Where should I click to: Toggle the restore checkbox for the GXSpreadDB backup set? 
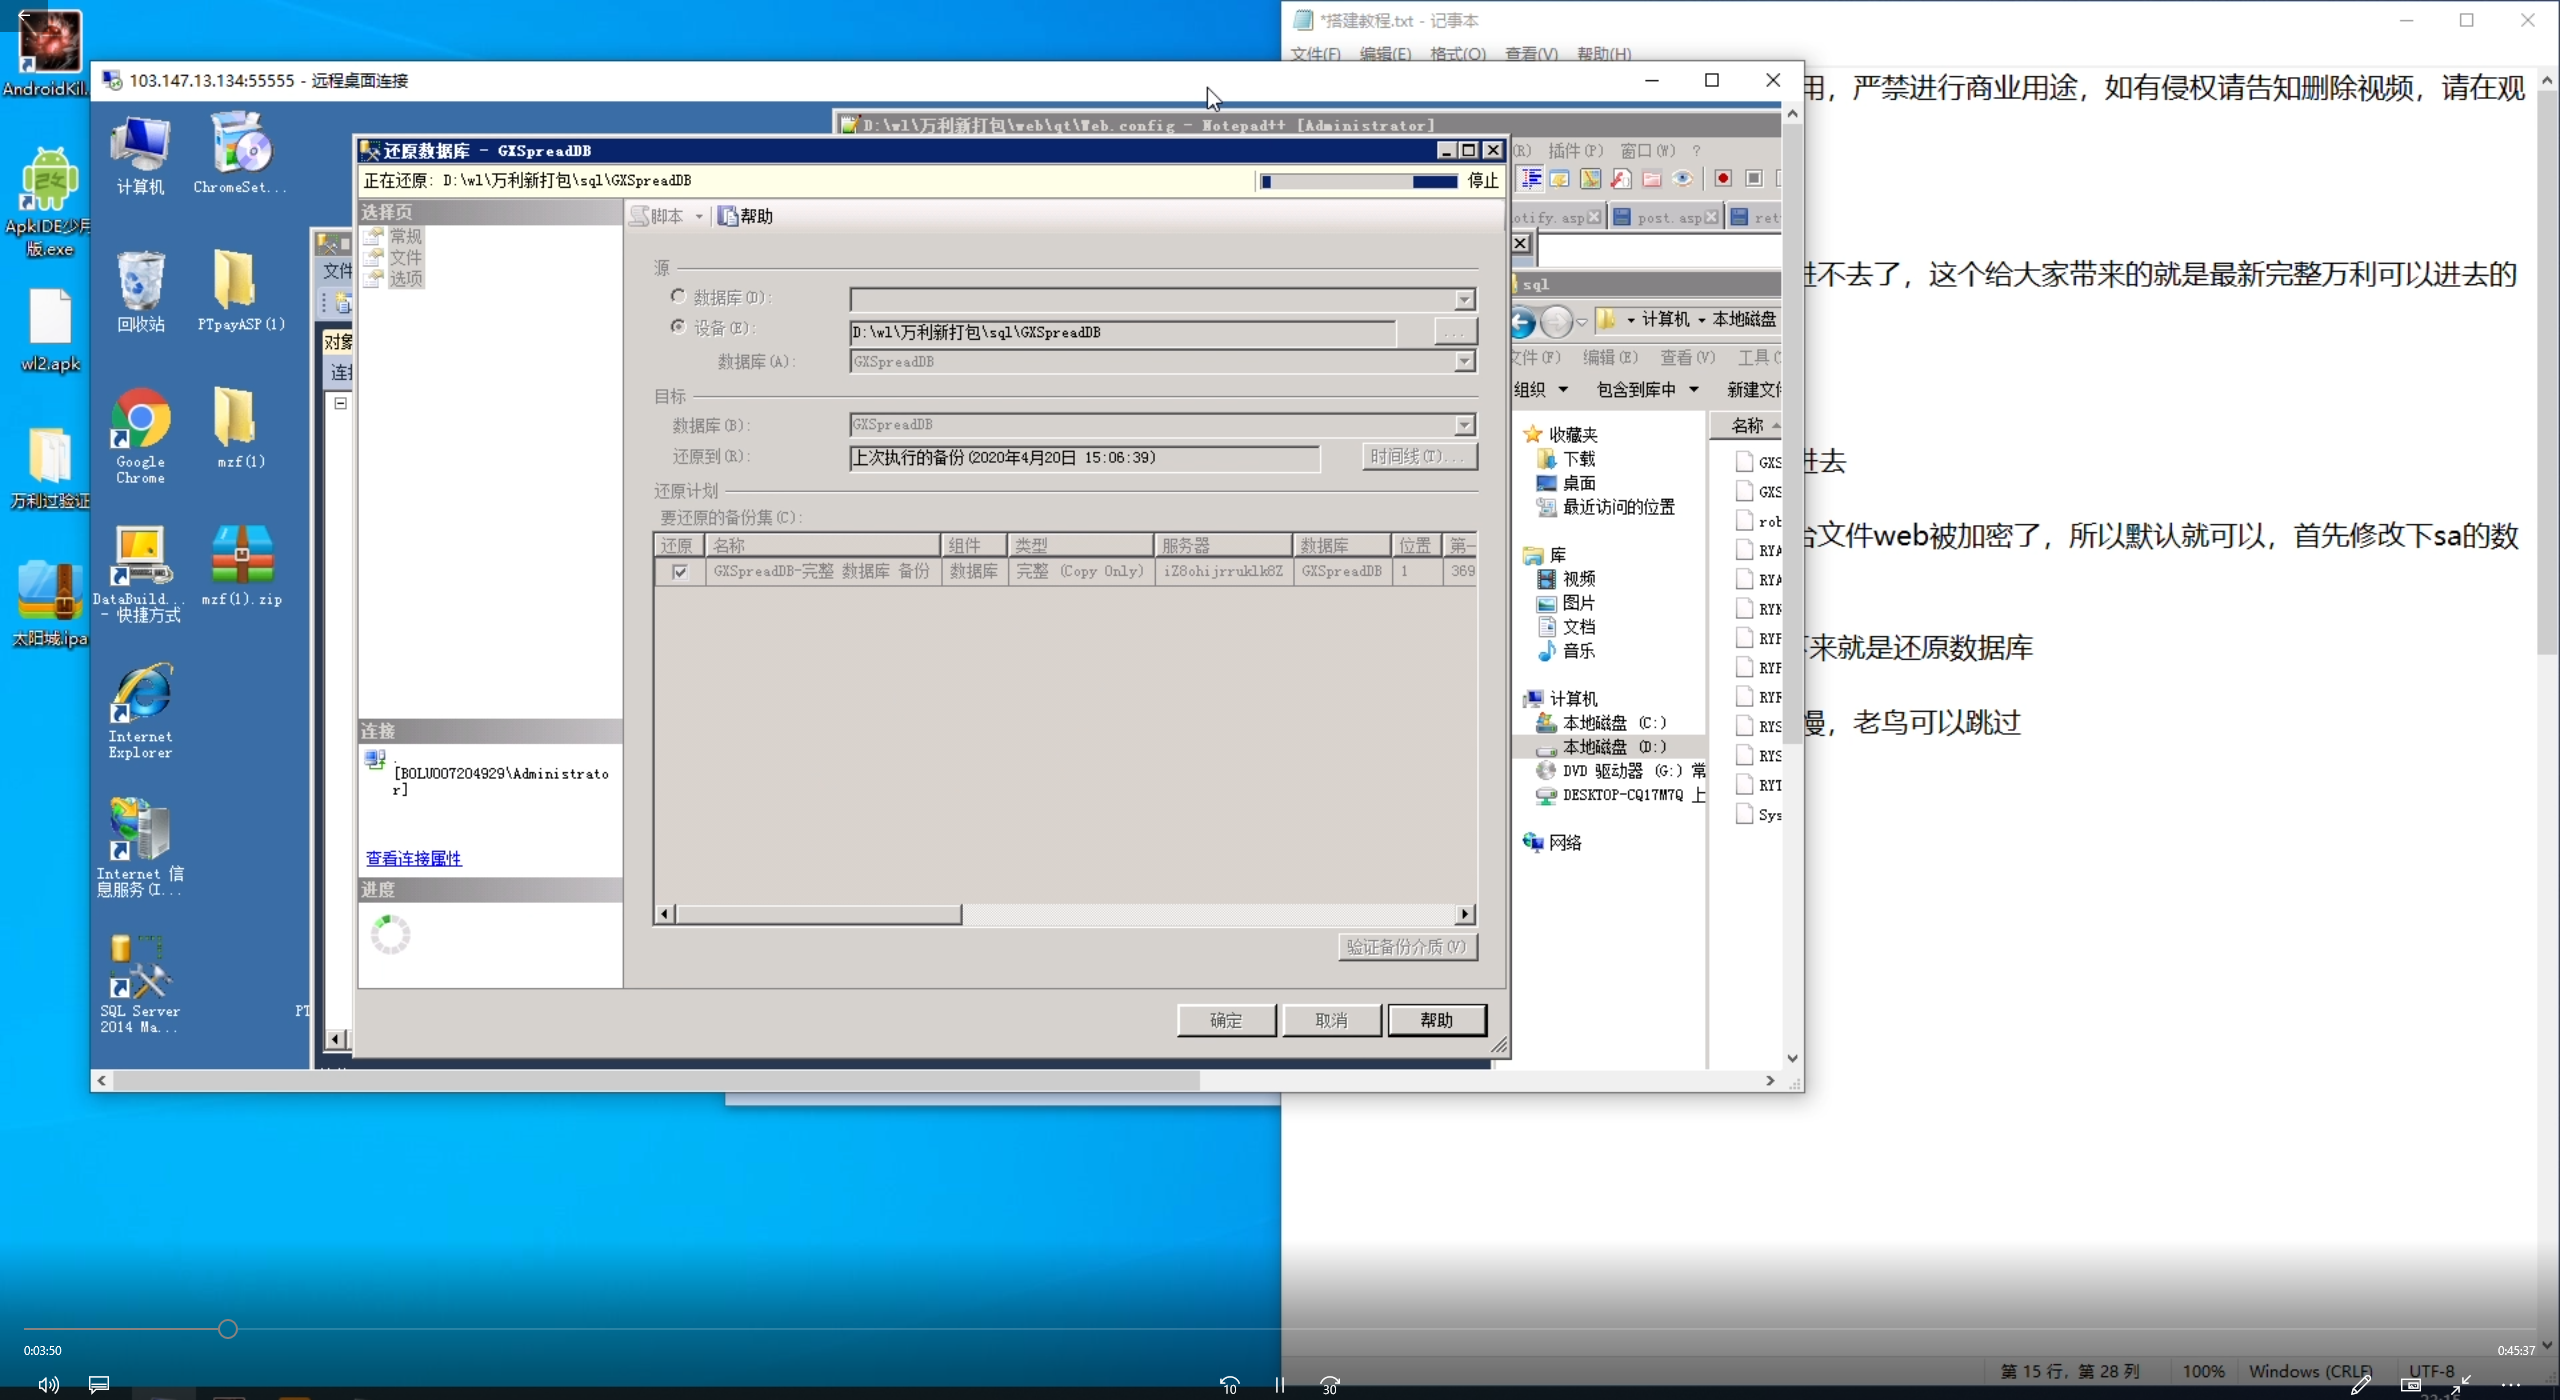point(680,572)
